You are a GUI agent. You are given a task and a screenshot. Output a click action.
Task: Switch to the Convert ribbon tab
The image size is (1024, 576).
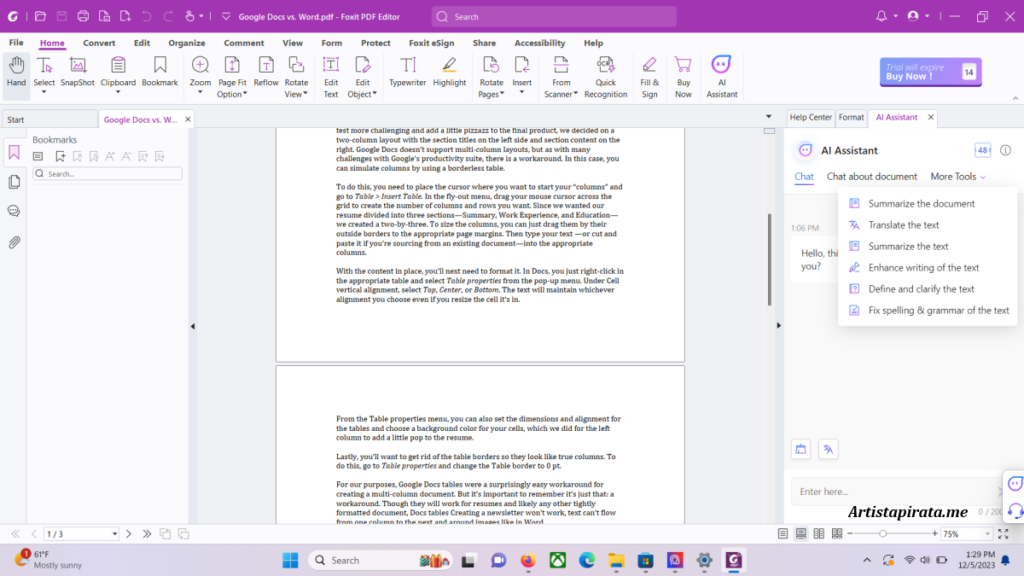point(99,42)
